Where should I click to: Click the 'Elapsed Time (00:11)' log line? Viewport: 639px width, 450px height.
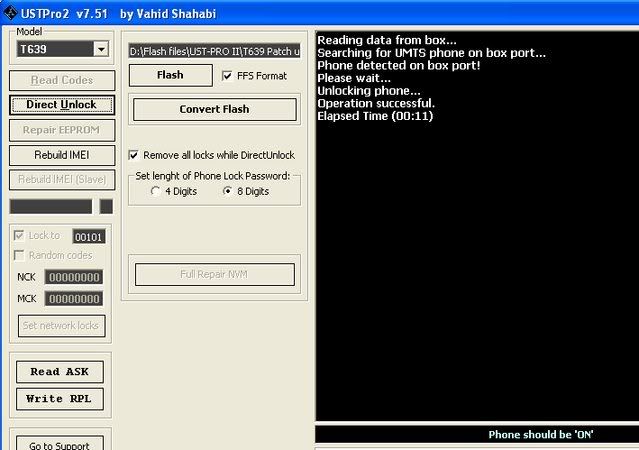tap(375, 116)
